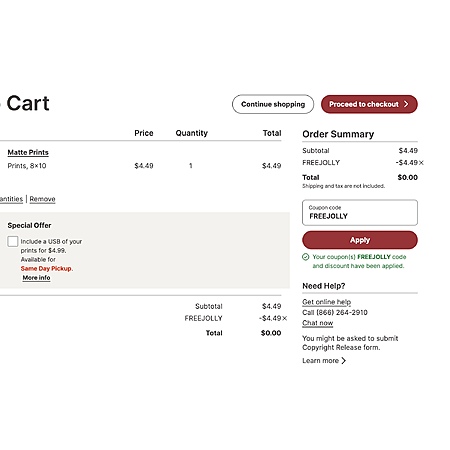Click the arrow next to Learn more
This screenshot has width=450, height=450.
tap(344, 361)
